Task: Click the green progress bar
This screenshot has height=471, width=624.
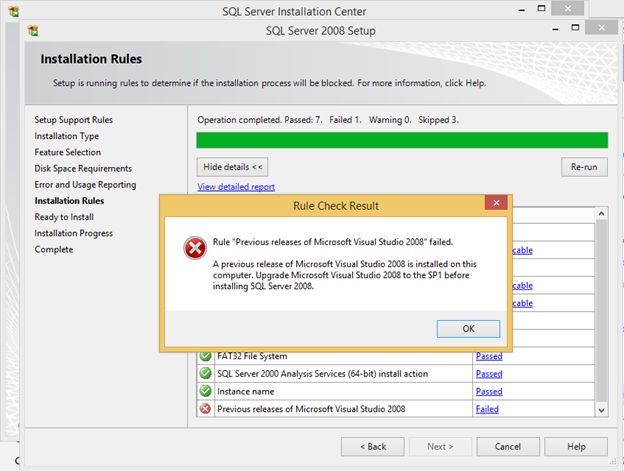Action: (x=402, y=140)
